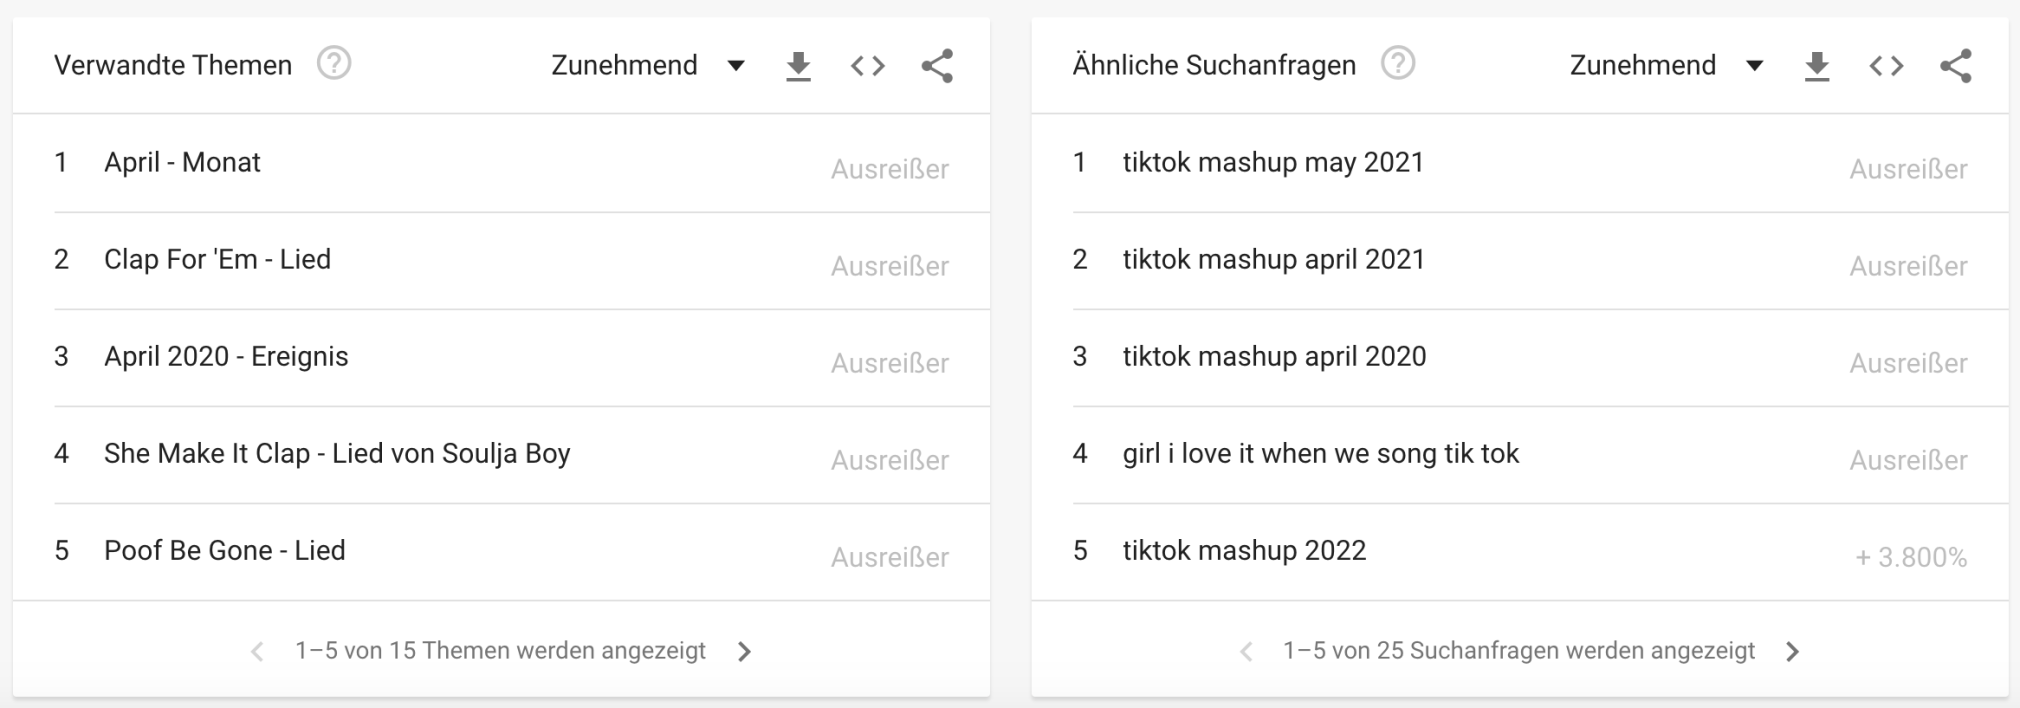Select the query tiktok mashup may 2021
2020x708 pixels.
pos(1273,162)
